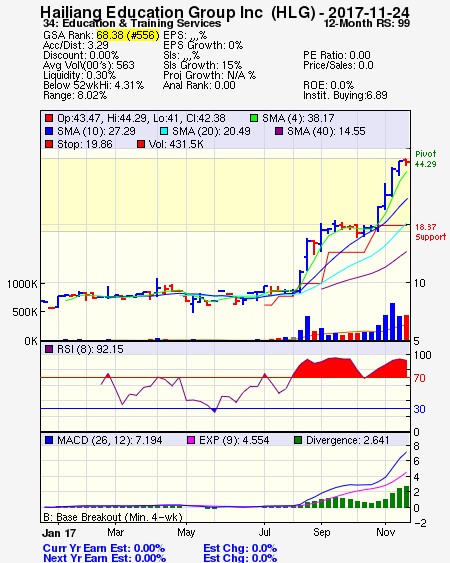The image size is (450, 563).
Task: Click the Jan 17 date axis label
Action: click(x=59, y=533)
